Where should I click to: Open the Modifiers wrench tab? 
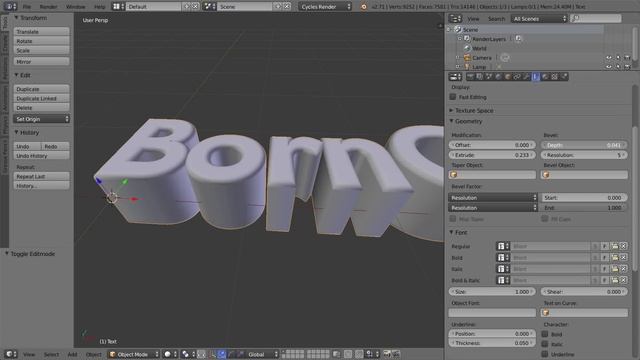click(527, 77)
